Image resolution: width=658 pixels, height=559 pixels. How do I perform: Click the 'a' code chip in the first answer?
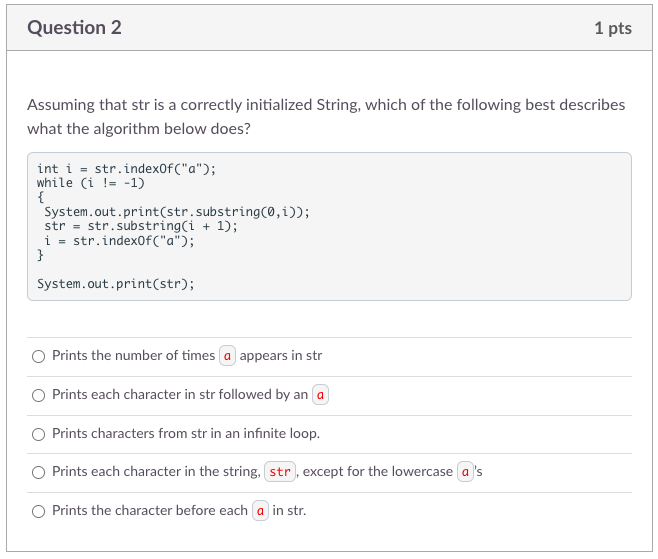coord(227,356)
